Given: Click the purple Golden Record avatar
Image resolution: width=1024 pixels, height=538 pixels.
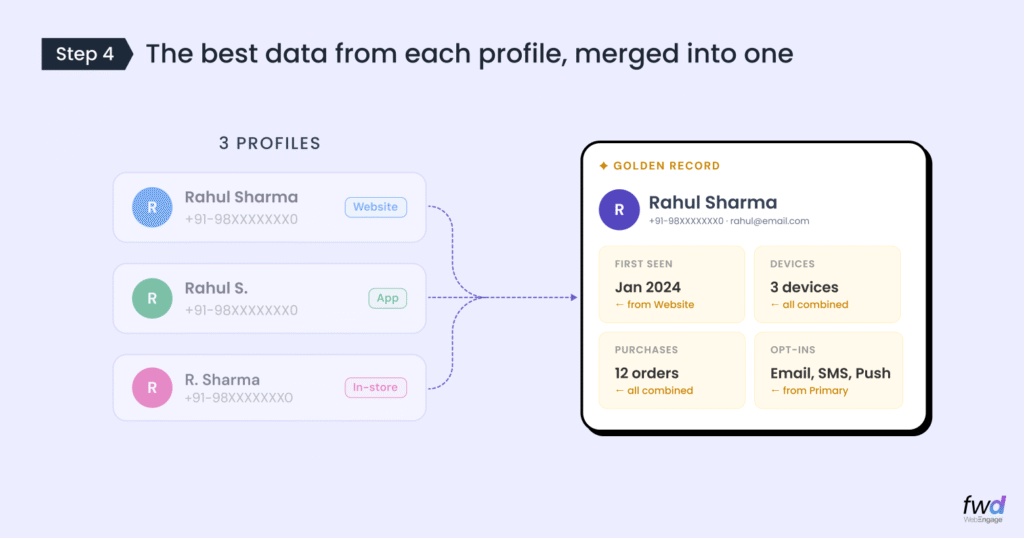Looking at the screenshot, I should pos(619,210).
